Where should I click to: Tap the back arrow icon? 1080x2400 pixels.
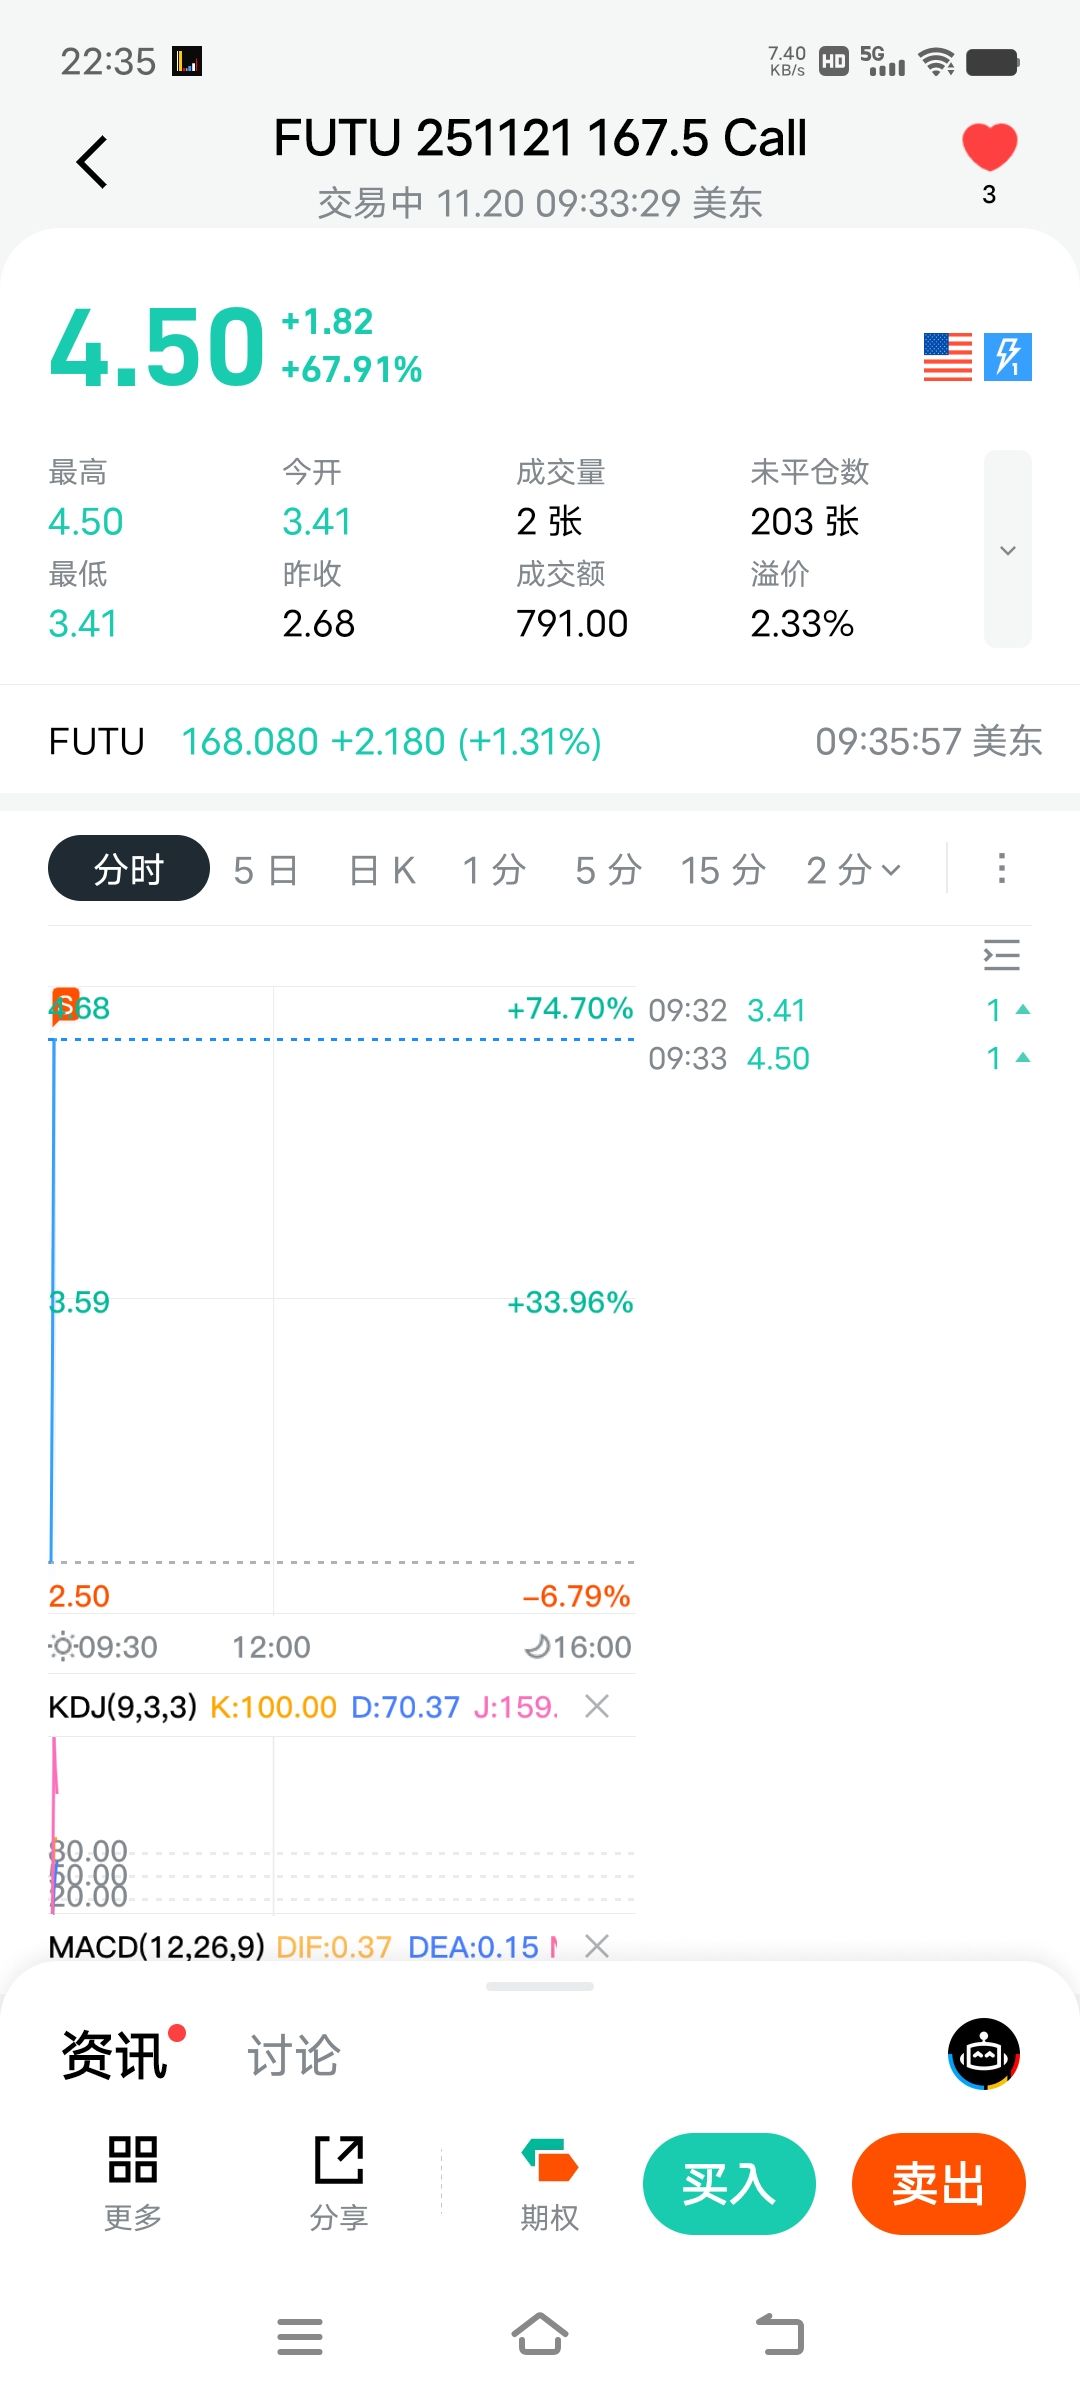tap(92, 162)
